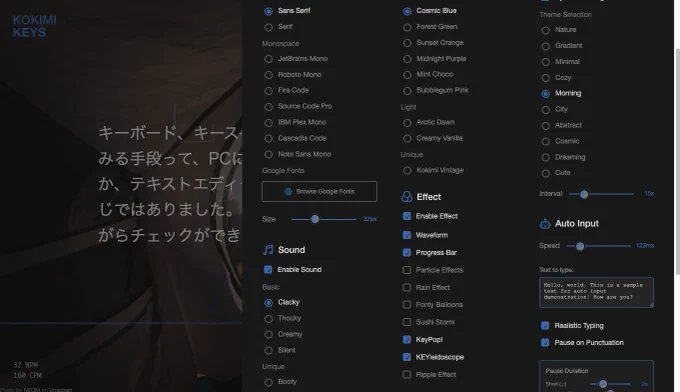Select Forest Green color theme
This screenshot has width=680, height=392.
tap(407, 27)
